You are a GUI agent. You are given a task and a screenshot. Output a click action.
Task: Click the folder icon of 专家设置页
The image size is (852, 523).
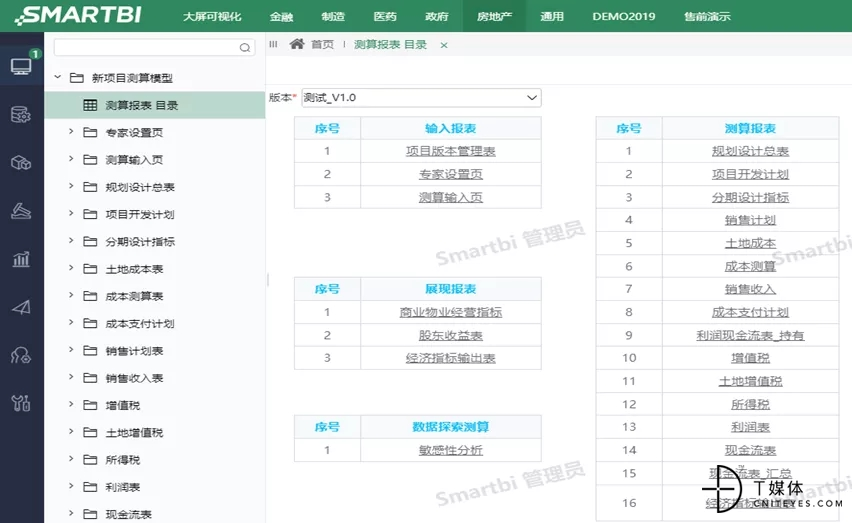pyautogui.click(x=90, y=133)
